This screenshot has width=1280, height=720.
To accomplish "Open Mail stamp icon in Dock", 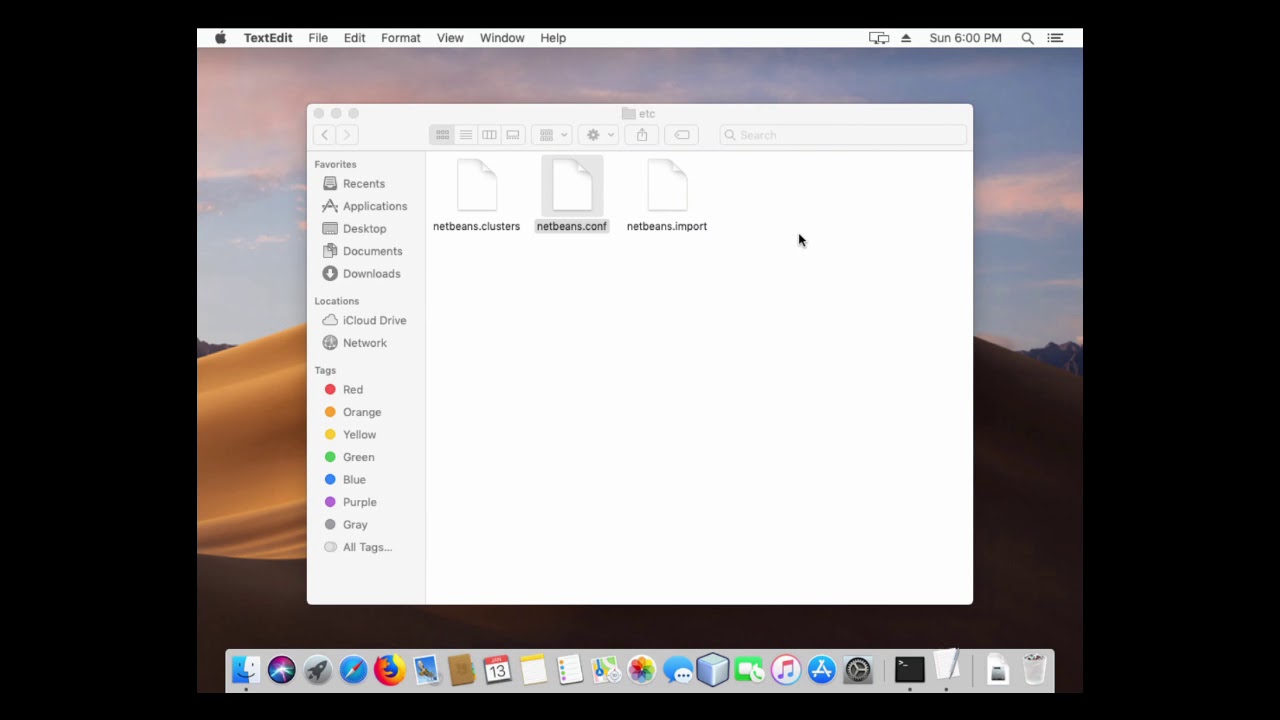I will [x=426, y=670].
